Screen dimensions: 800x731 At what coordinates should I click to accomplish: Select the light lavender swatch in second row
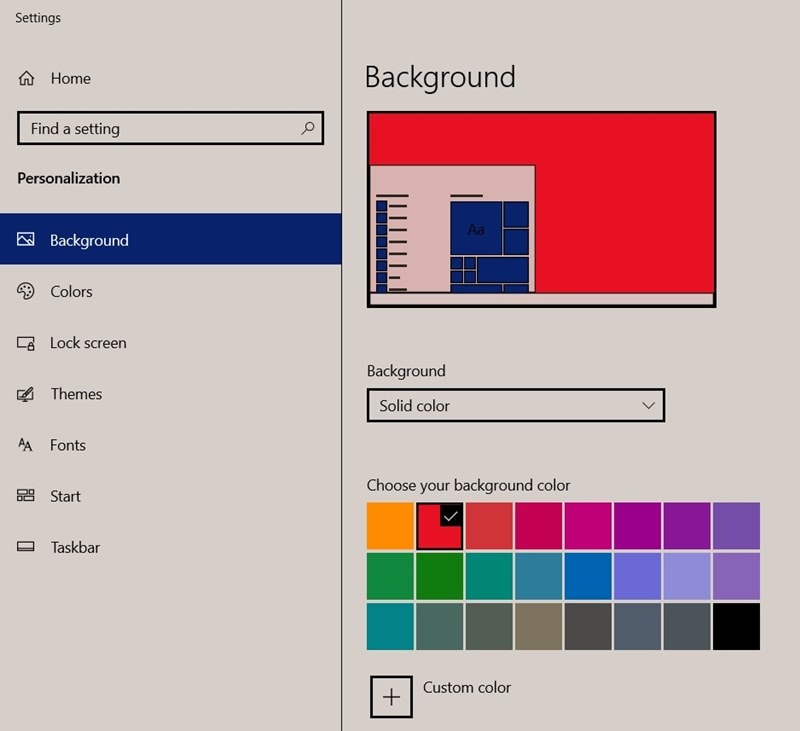687,576
